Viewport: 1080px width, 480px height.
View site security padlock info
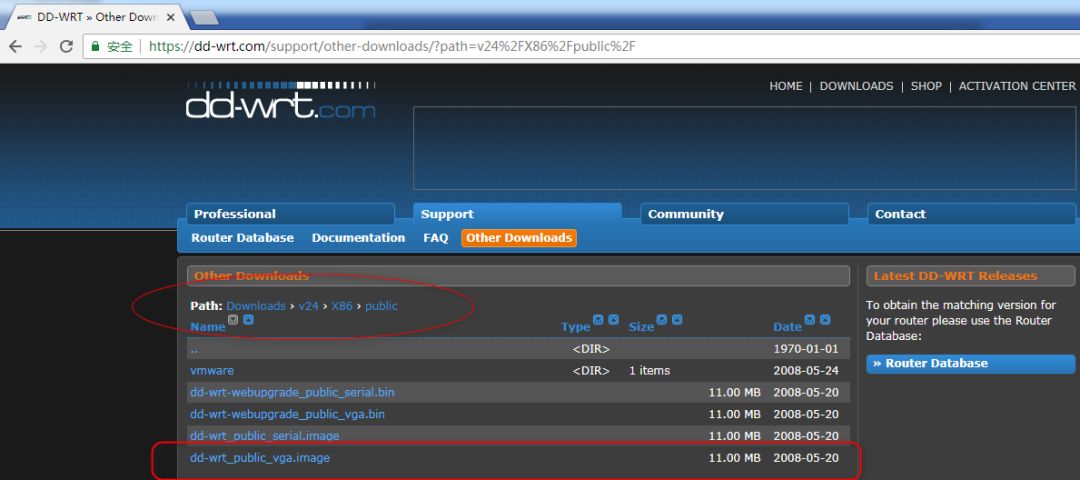click(96, 46)
